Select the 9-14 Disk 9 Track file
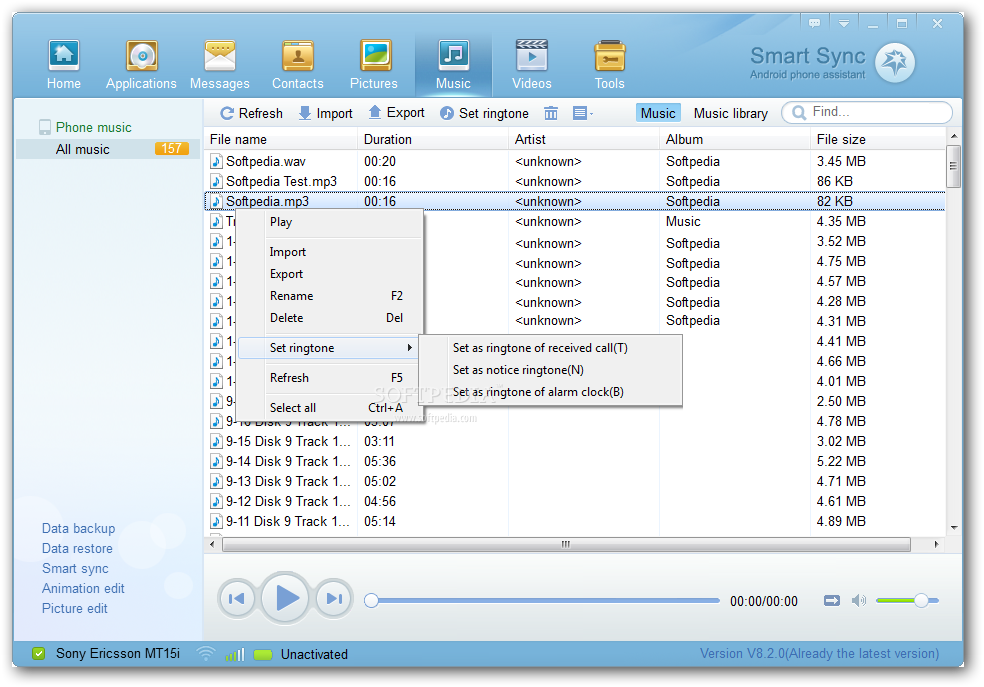 (575, 462)
